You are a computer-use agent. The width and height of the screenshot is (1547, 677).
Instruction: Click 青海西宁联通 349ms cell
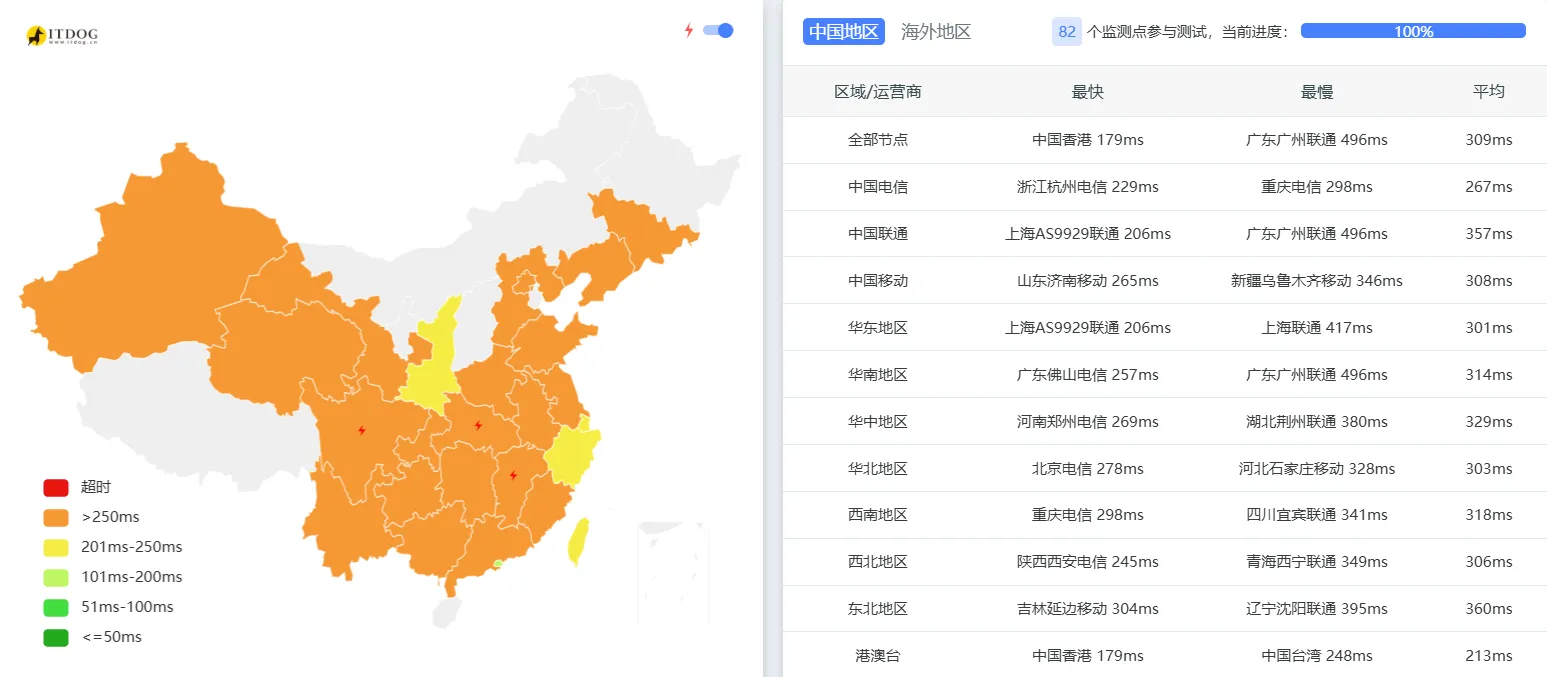(1317, 562)
